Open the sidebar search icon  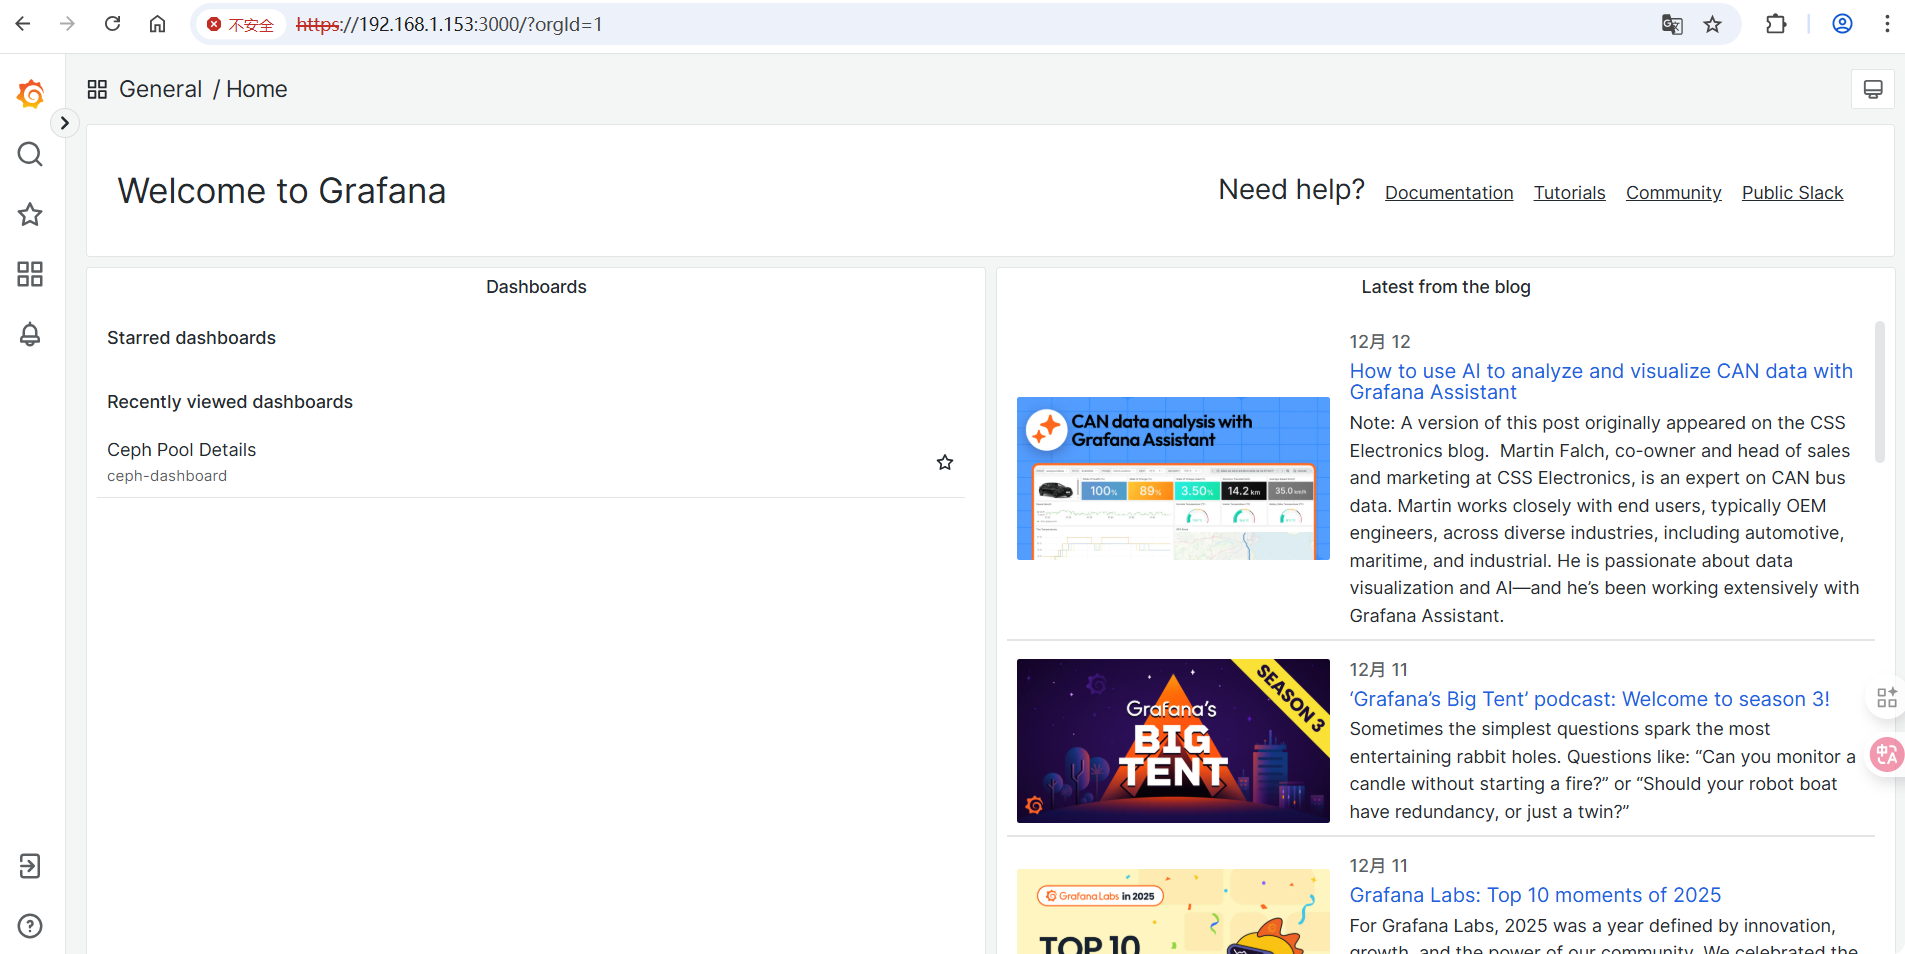coord(30,154)
